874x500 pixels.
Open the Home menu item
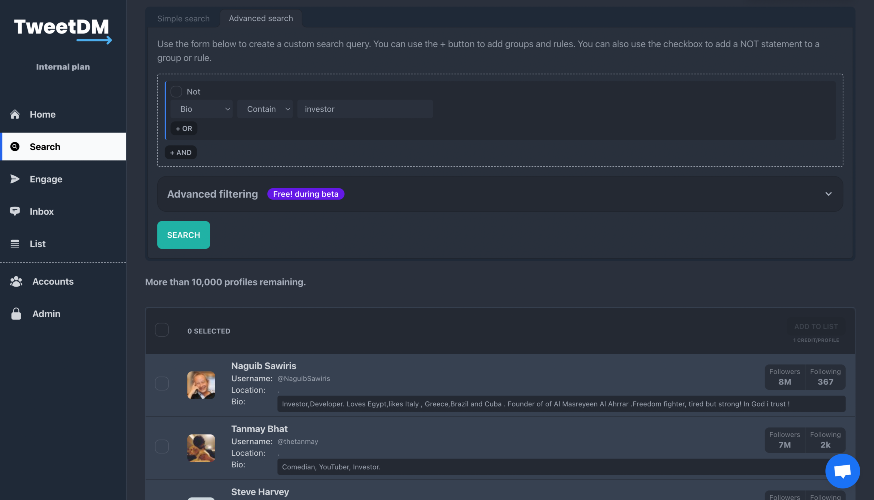point(63,114)
